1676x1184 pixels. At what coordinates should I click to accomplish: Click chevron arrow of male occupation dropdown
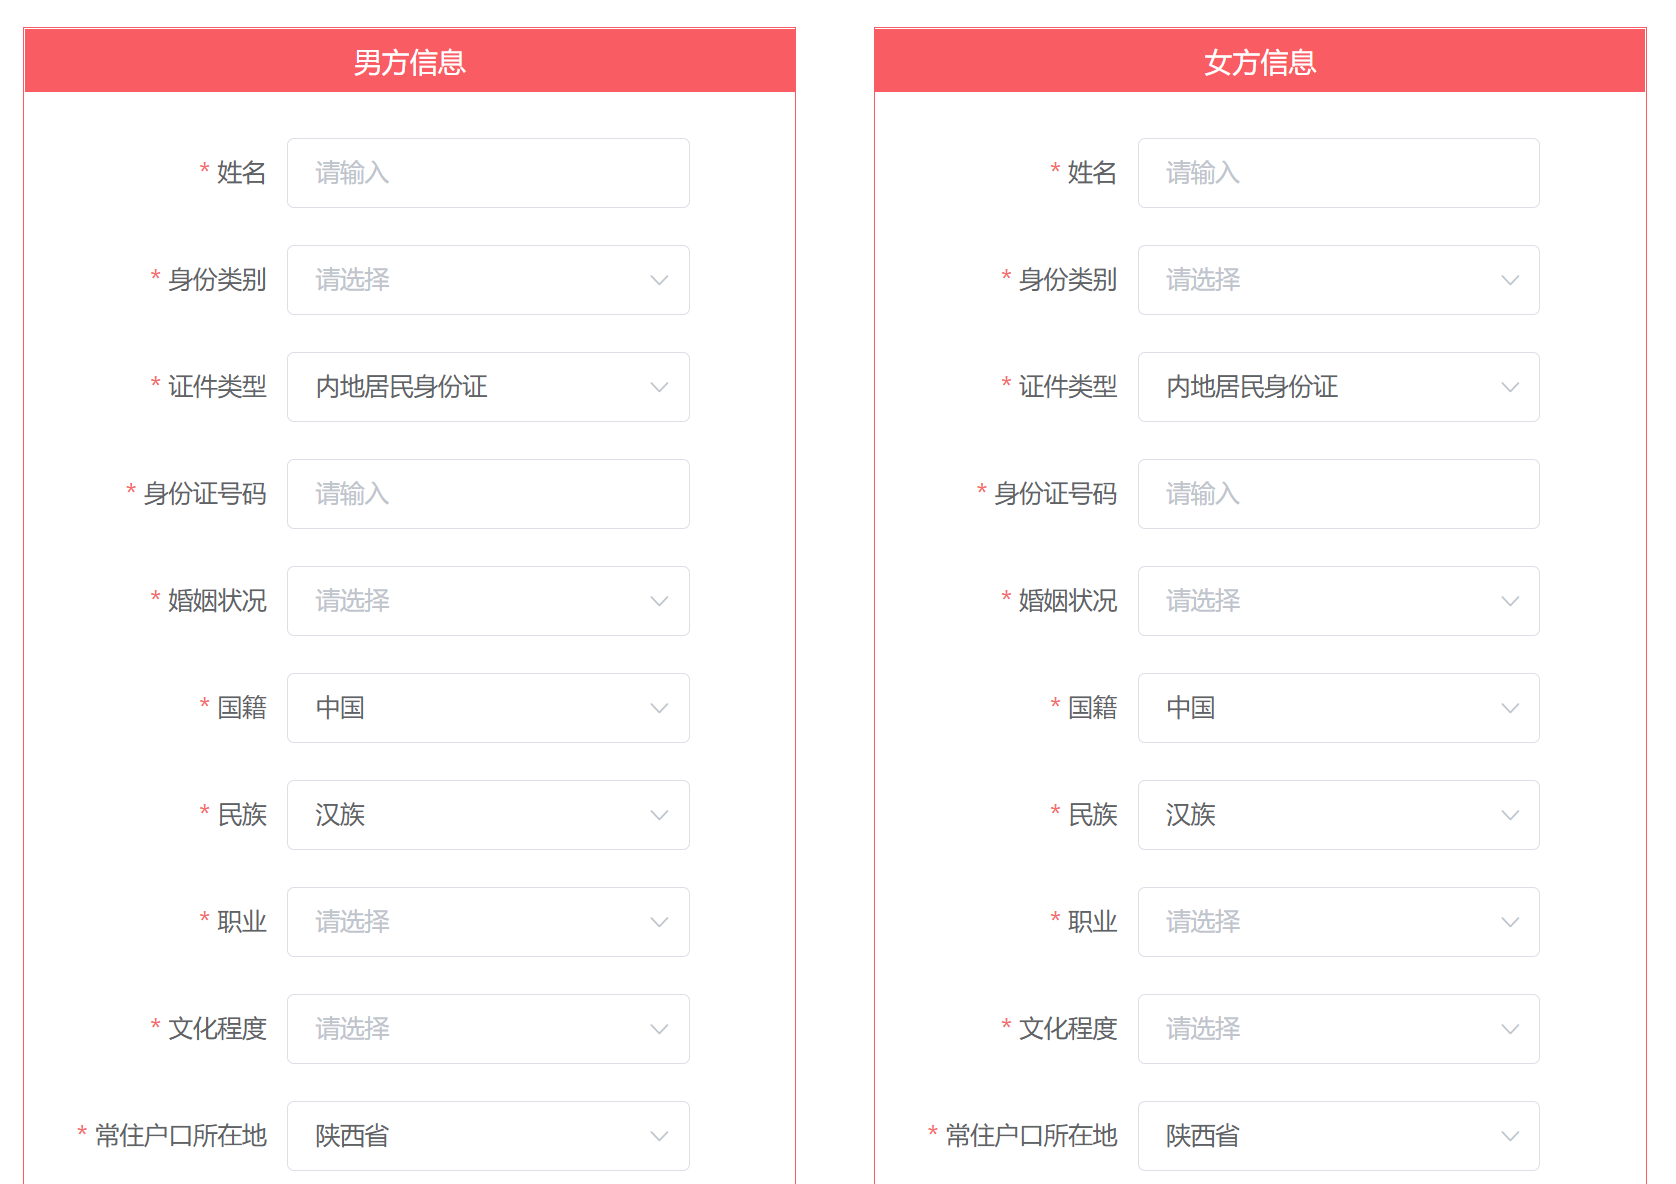point(659,922)
